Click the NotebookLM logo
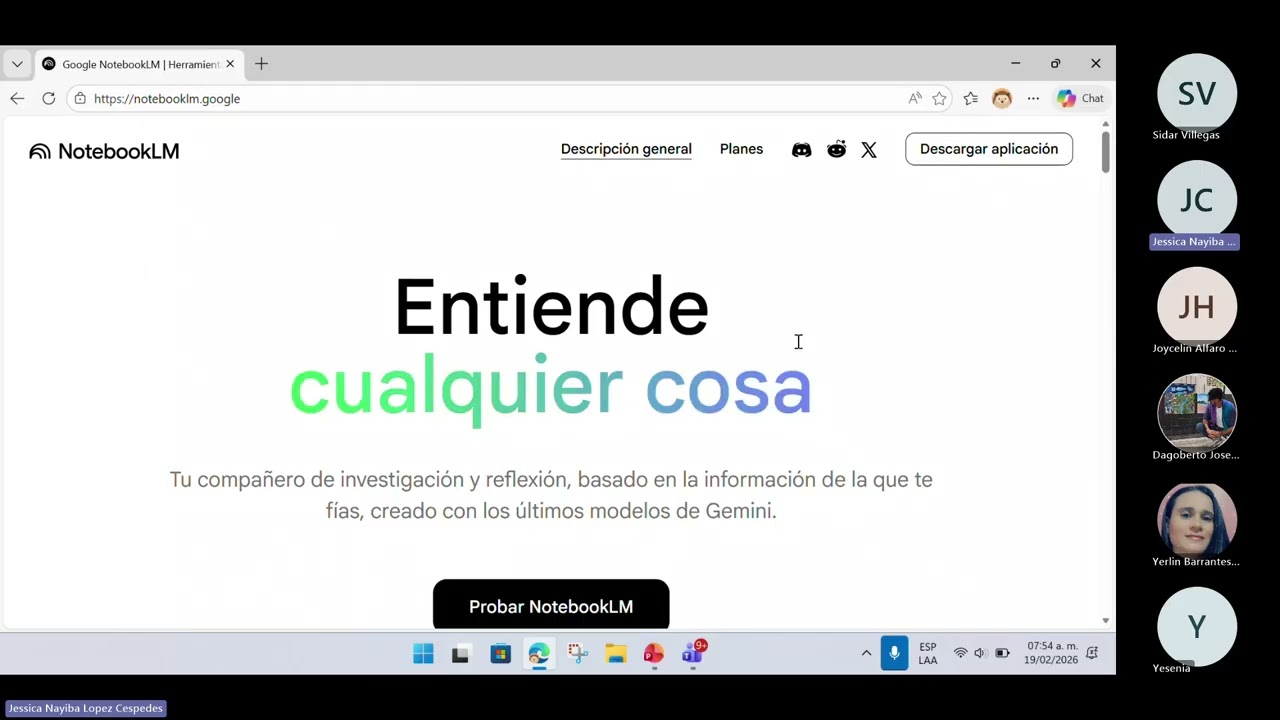Screen dimensions: 1280x720 point(104,151)
